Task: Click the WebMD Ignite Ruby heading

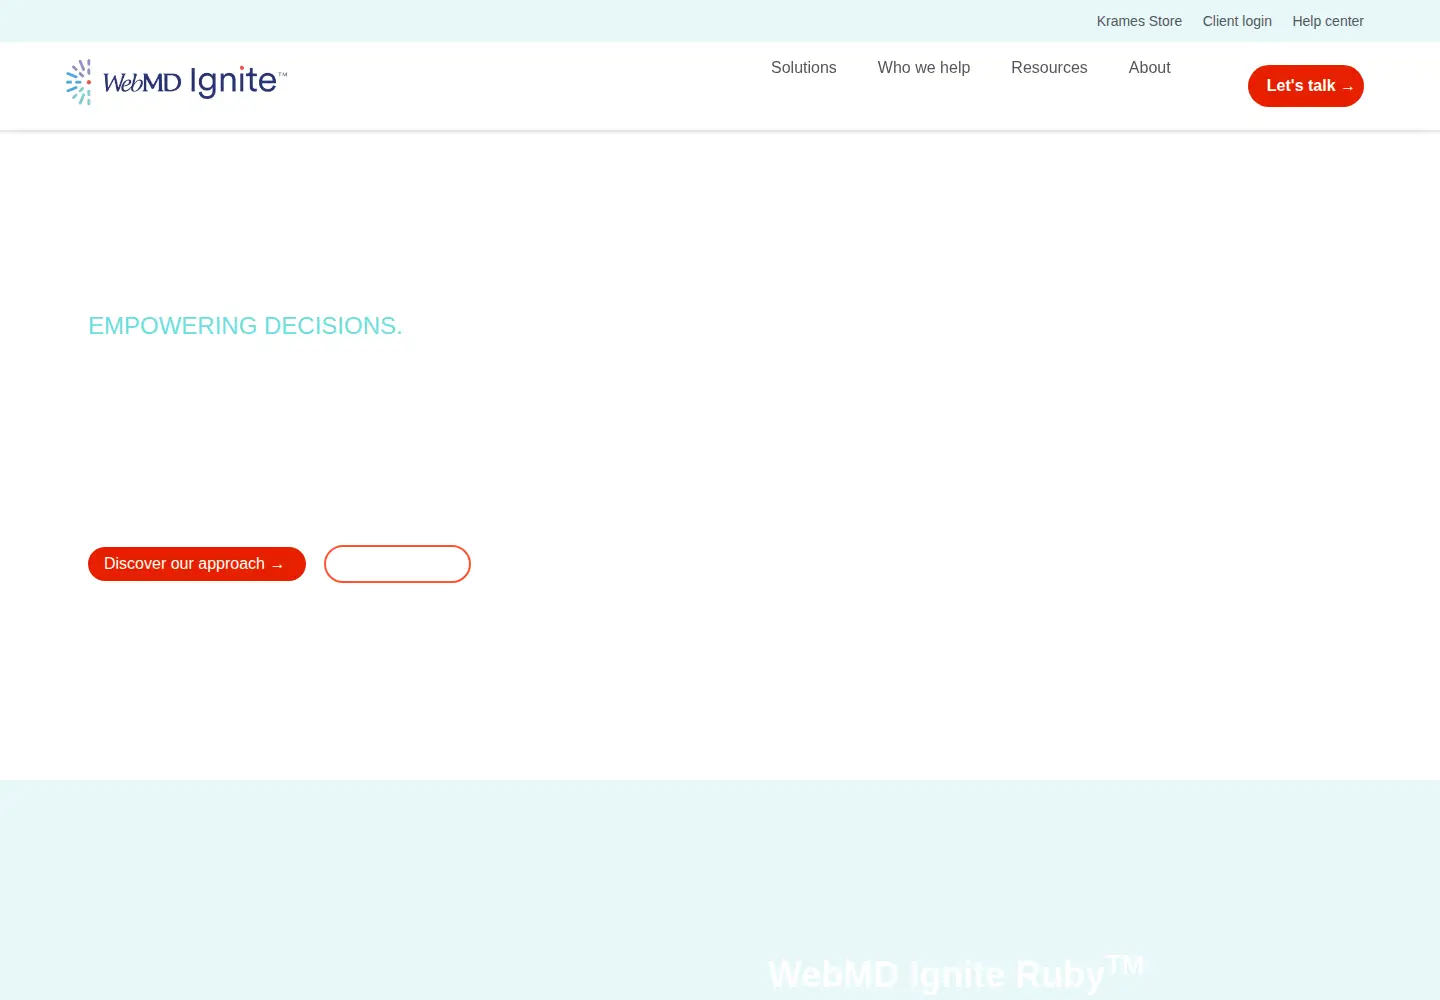Action: tap(958, 973)
